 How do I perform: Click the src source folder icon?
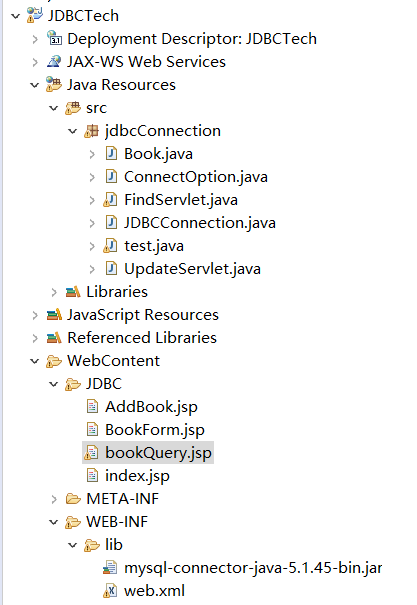click(x=73, y=108)
